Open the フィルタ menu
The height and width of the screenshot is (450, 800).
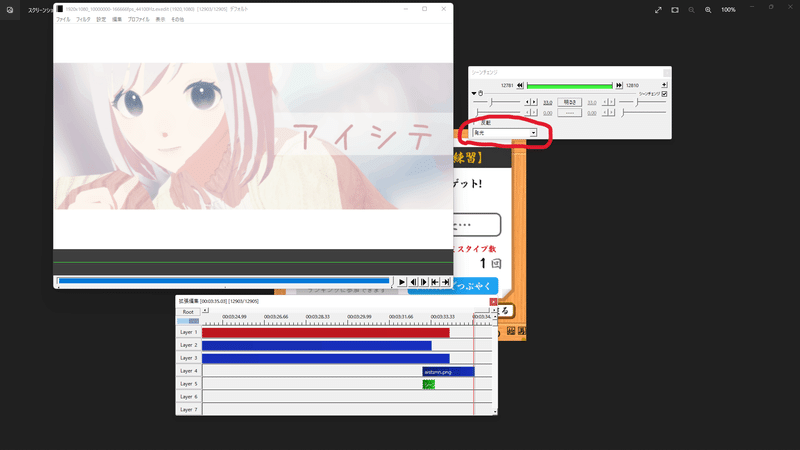coord(83,19)
